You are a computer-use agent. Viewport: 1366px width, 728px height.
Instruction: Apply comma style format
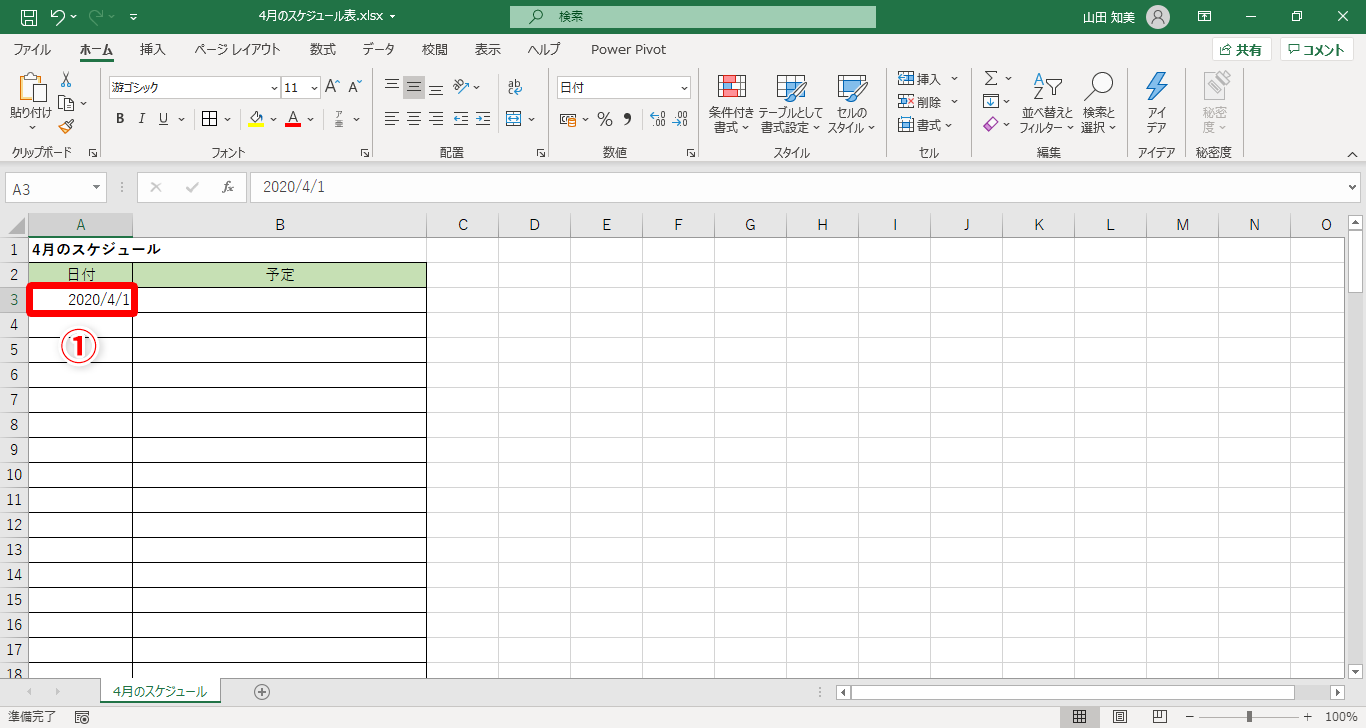628,119
